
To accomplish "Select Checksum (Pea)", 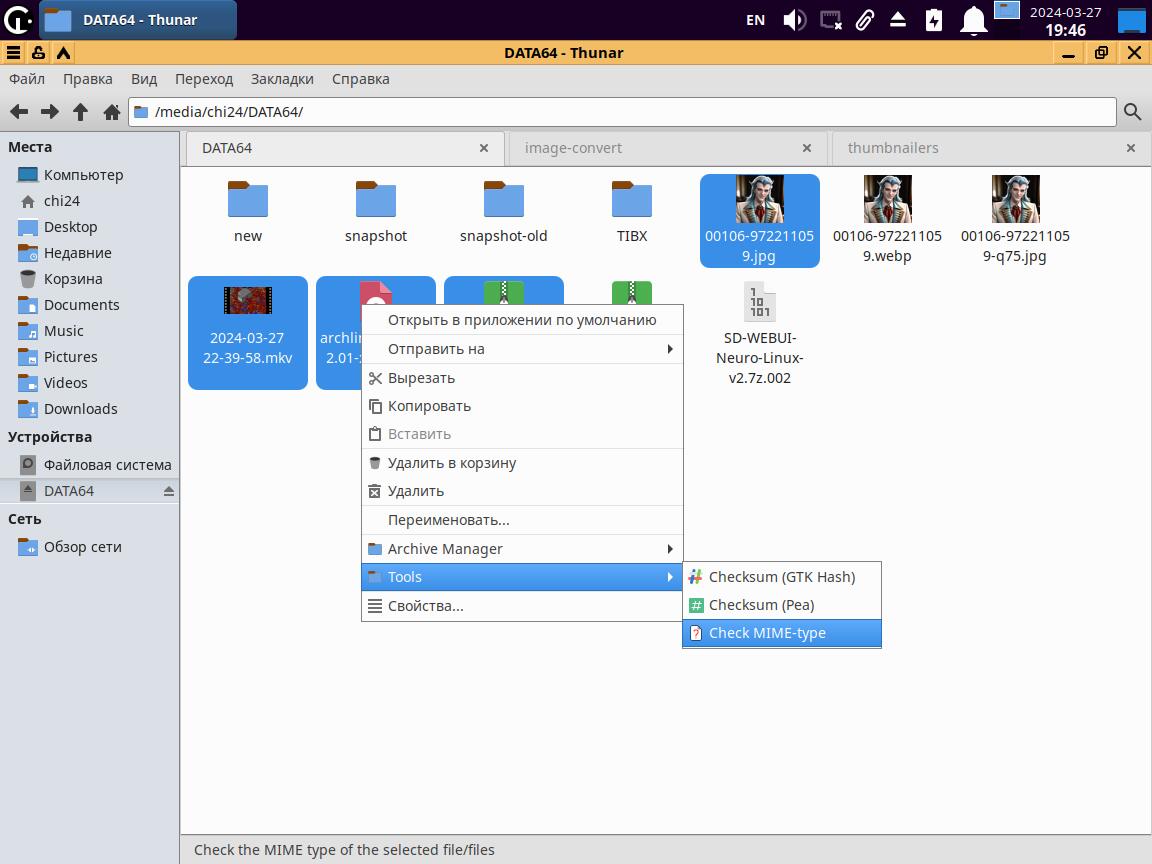I will click(x=782, y=605).
